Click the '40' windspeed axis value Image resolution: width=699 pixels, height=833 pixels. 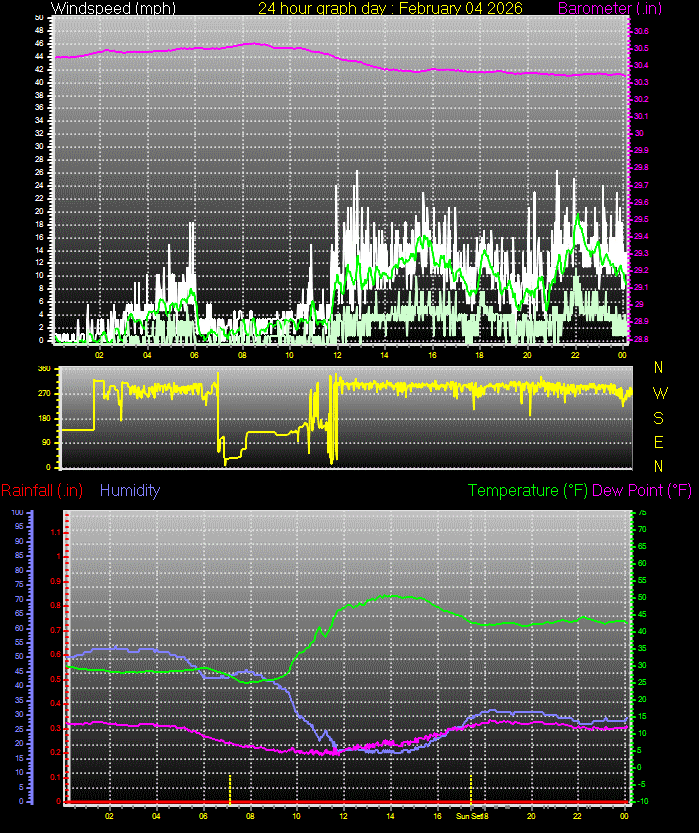(x=39, y=82)
